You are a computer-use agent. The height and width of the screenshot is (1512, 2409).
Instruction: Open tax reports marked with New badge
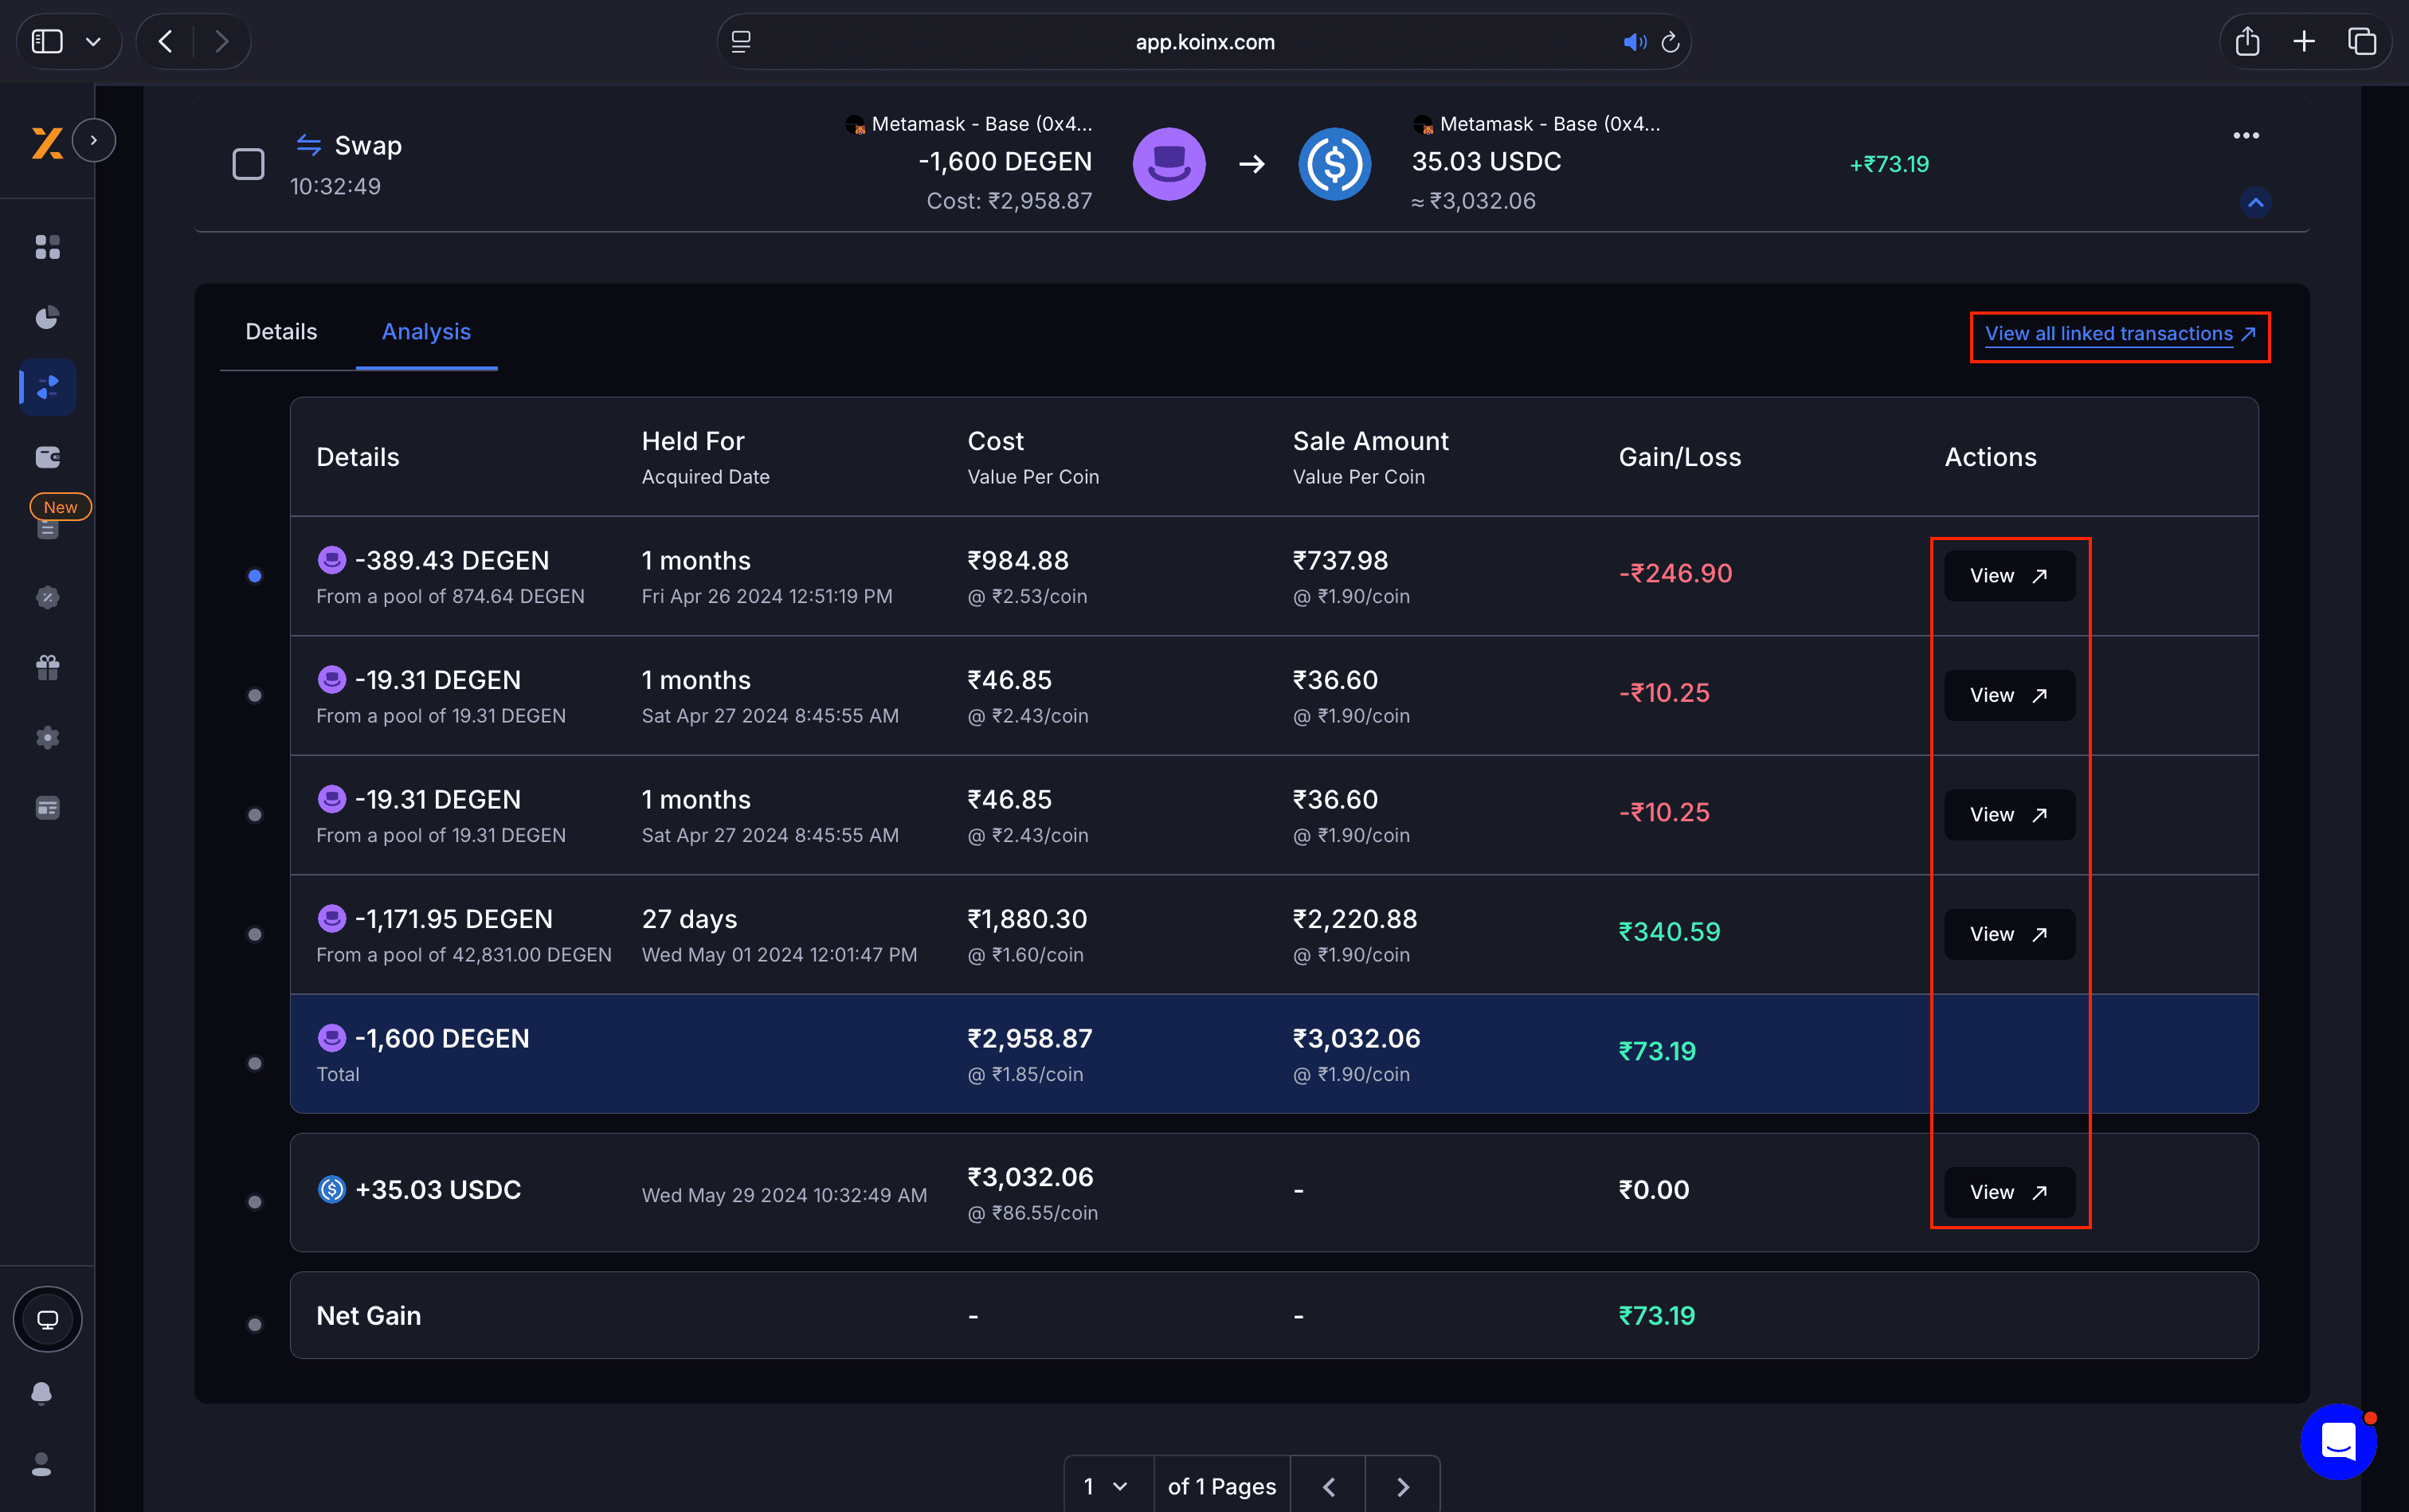click(x=47, y=528)
